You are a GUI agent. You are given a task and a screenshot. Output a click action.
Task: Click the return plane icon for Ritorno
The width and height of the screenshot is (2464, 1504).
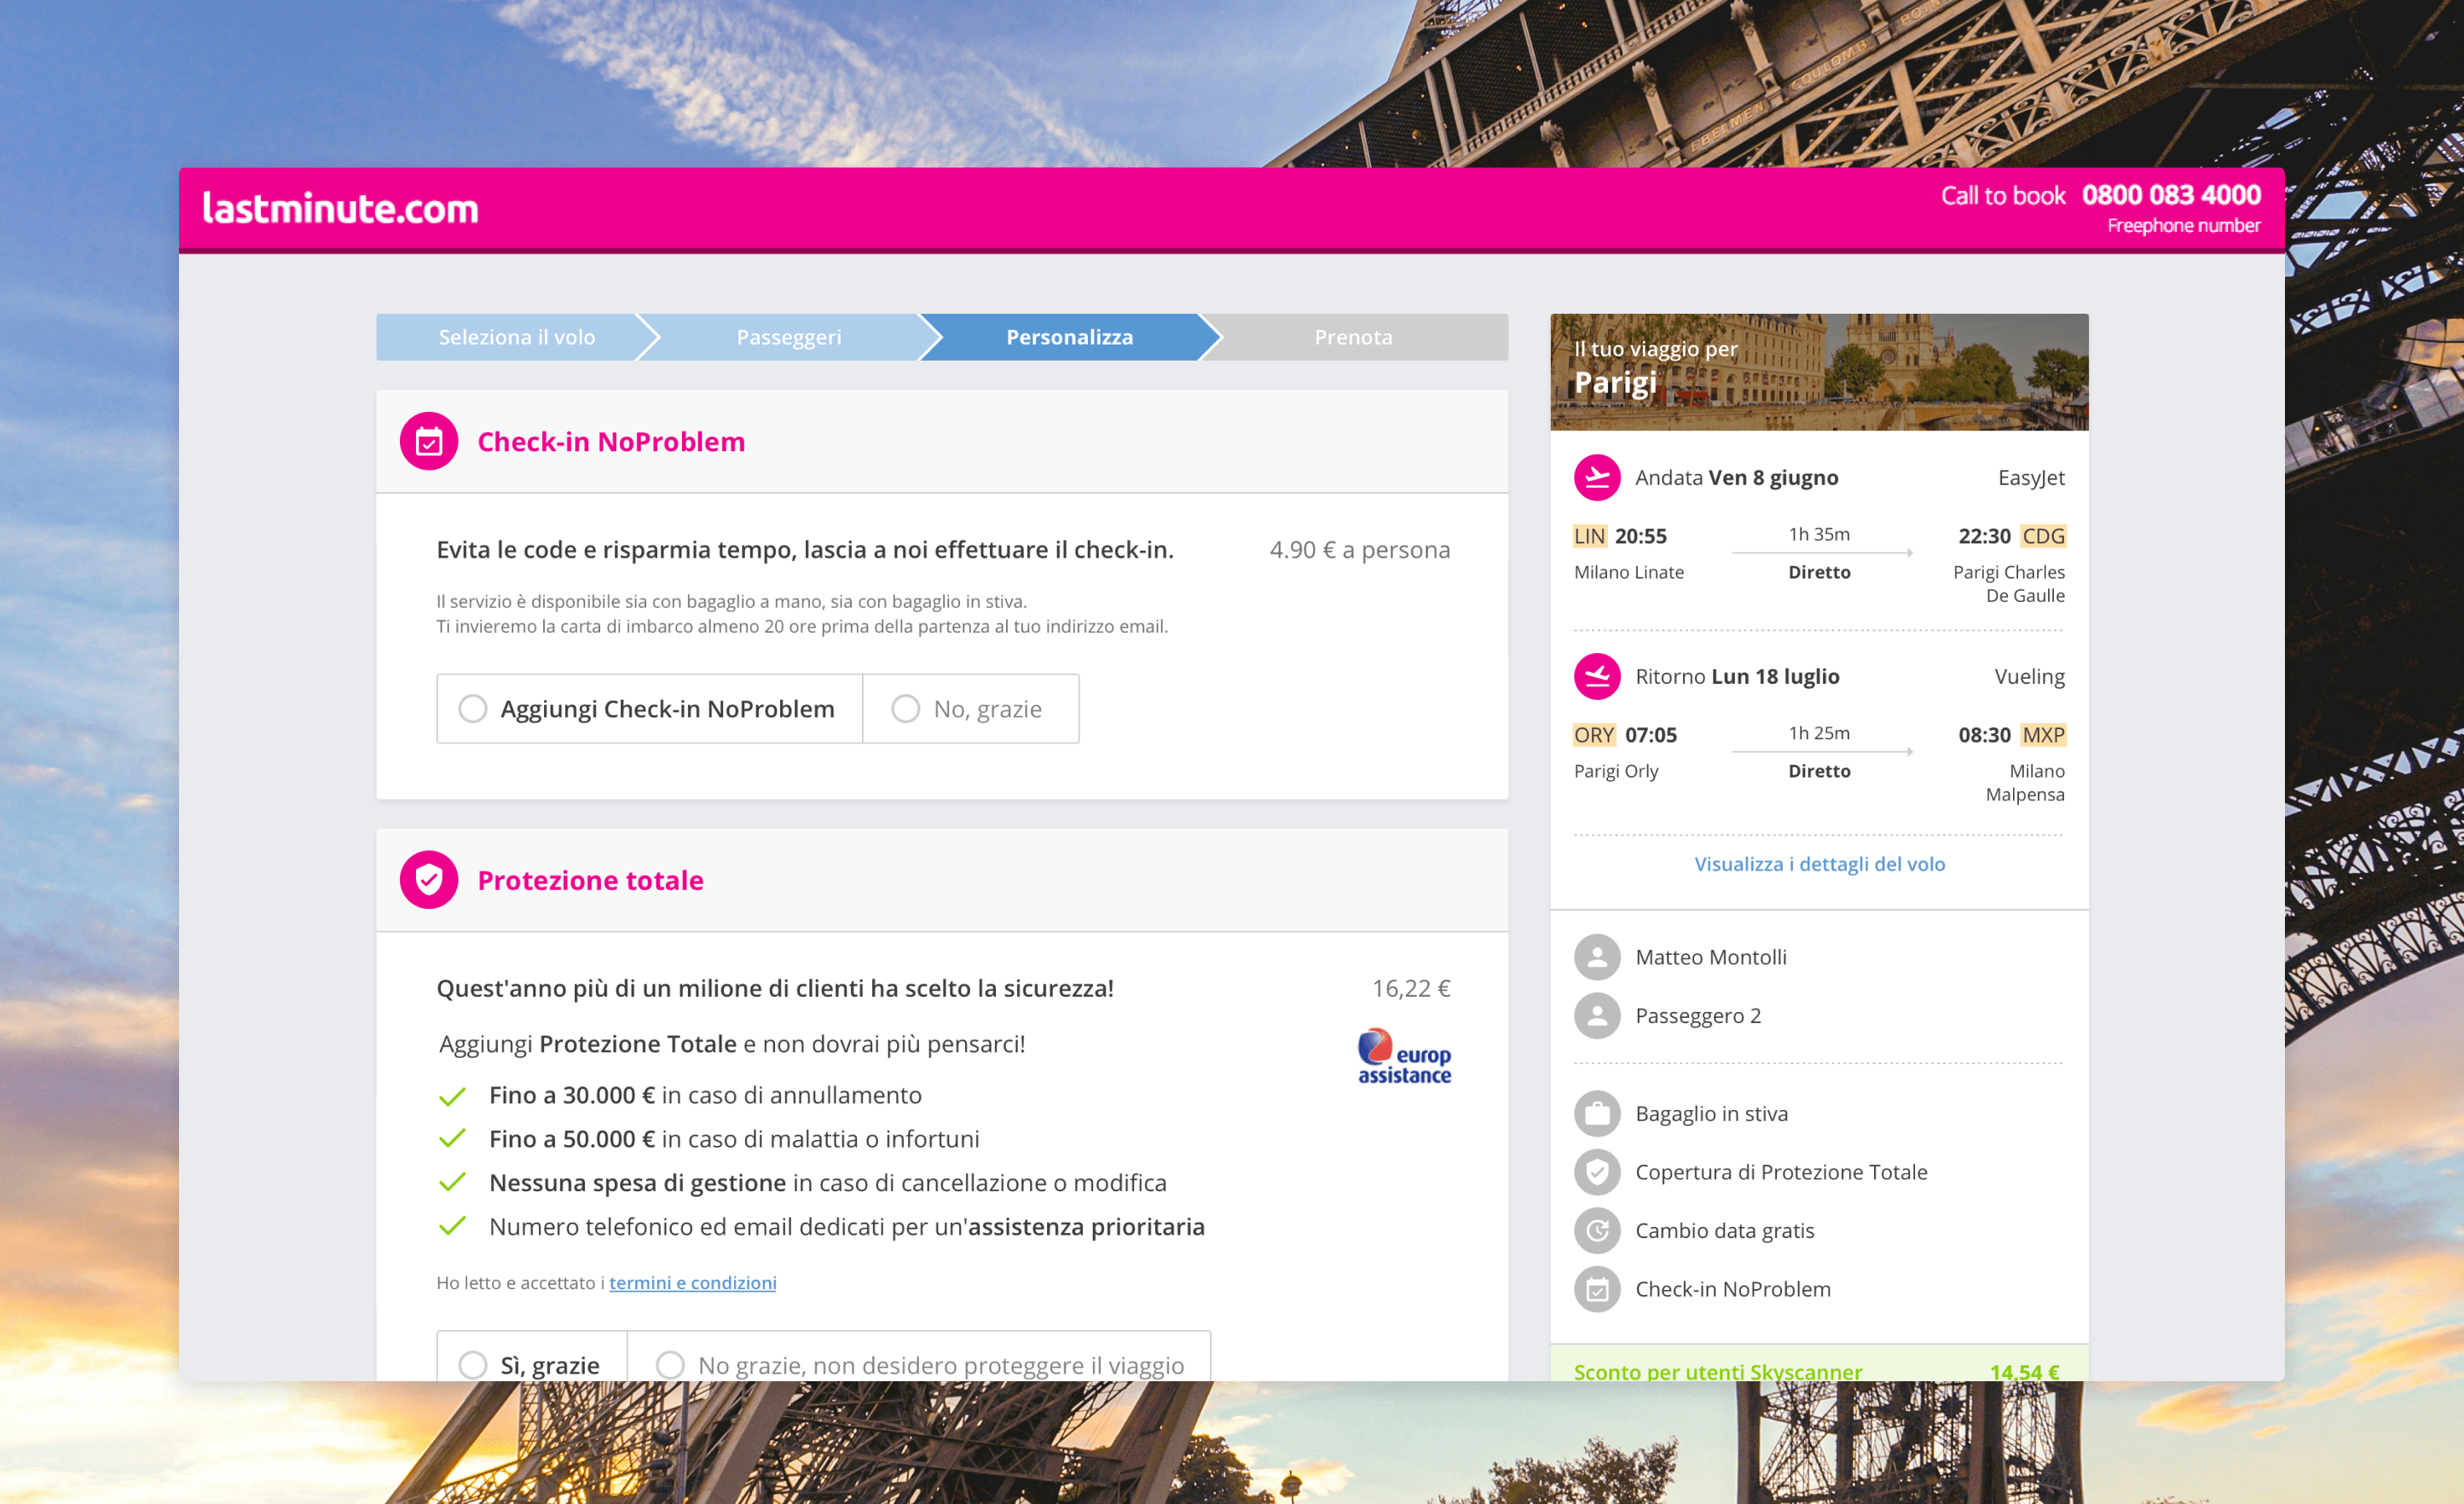pyautogui.click(x=1596, y=676)
